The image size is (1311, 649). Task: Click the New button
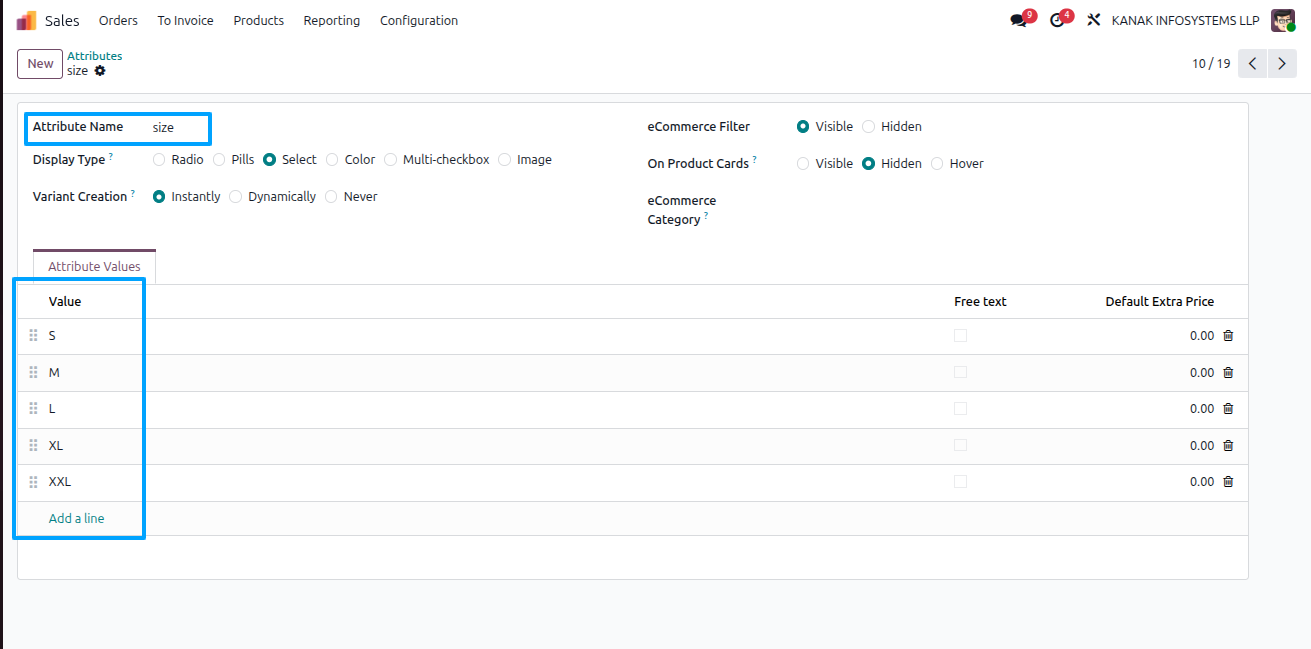(x=40, y=64)
